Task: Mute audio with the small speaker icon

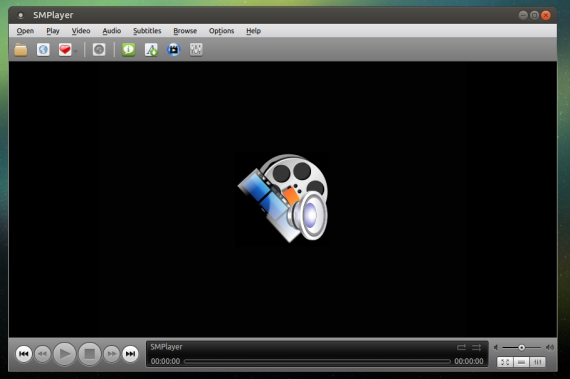Action: coord(496,348)
